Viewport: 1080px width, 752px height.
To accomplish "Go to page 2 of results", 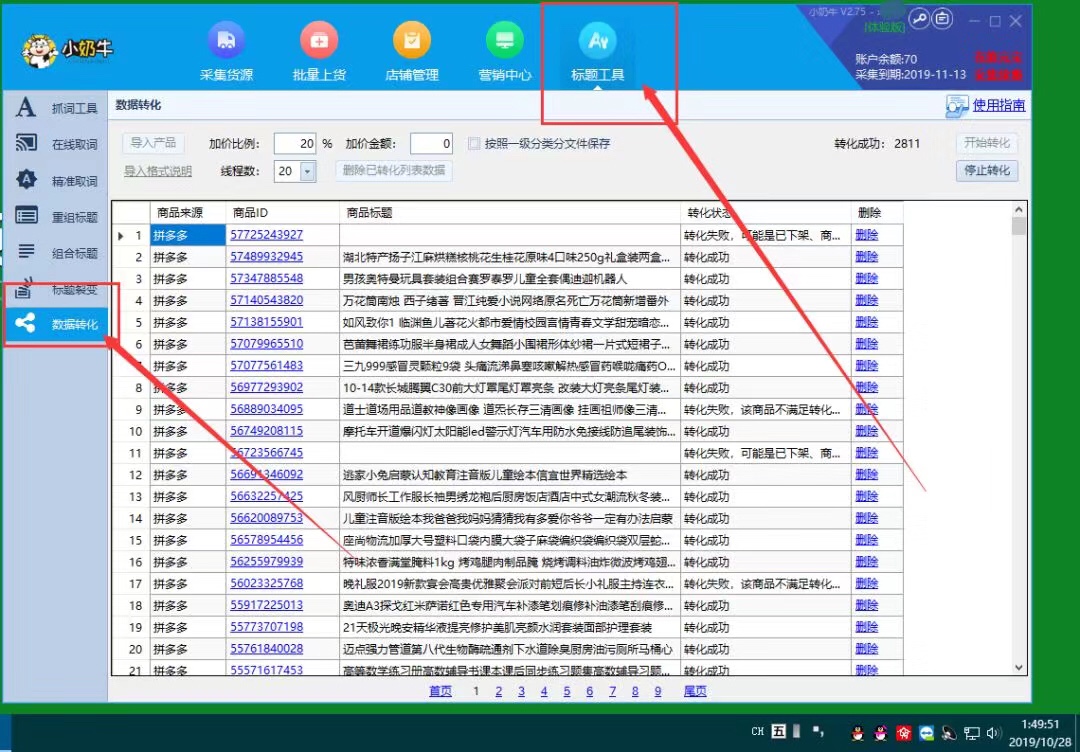I will [499, 691].
